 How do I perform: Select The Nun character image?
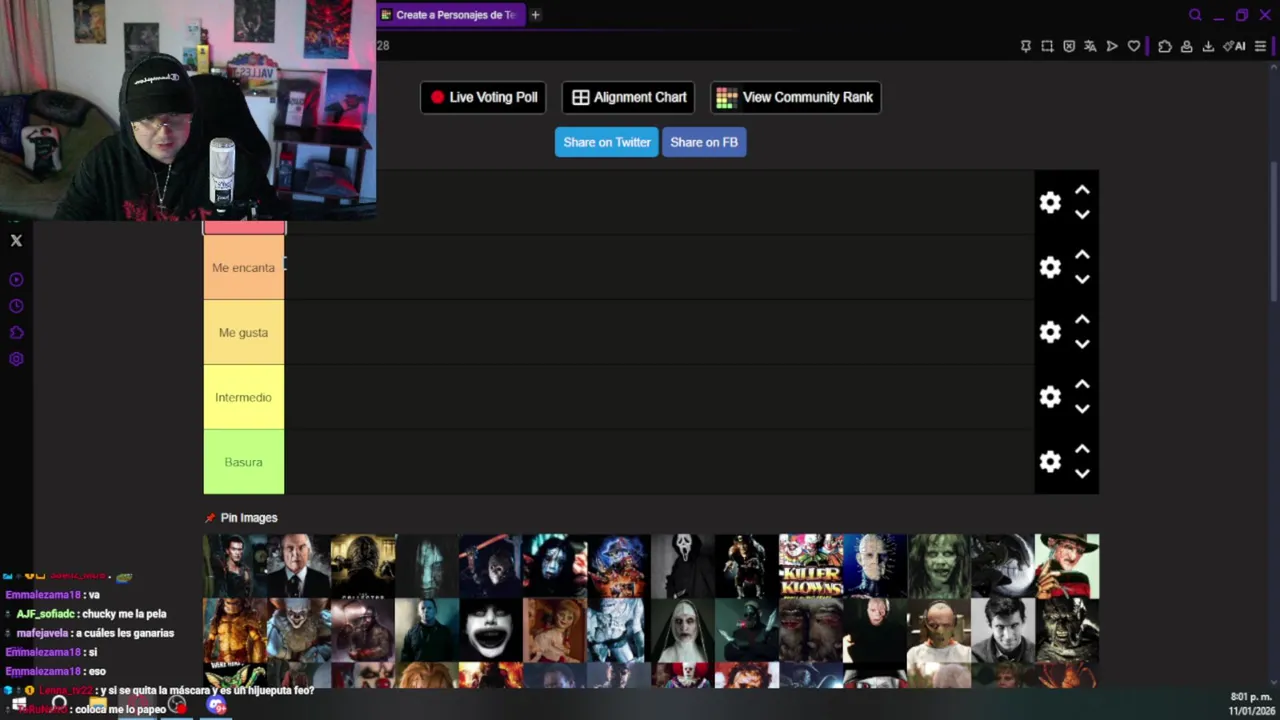click(683, 631)
